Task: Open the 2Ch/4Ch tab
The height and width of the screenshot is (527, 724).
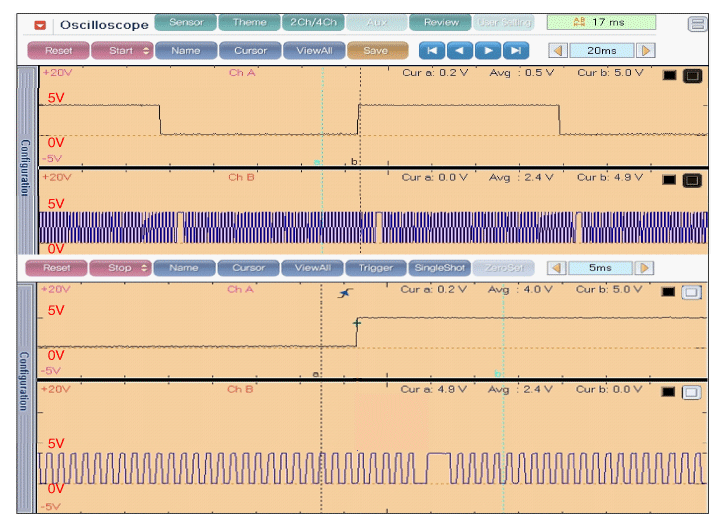Action: pos(313,22)
